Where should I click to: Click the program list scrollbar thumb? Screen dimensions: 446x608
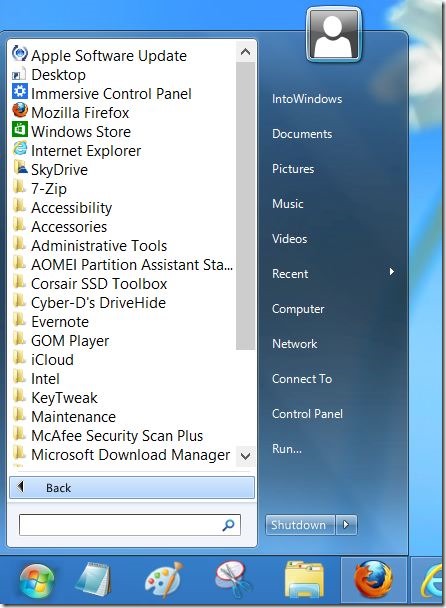click(245, 206)
